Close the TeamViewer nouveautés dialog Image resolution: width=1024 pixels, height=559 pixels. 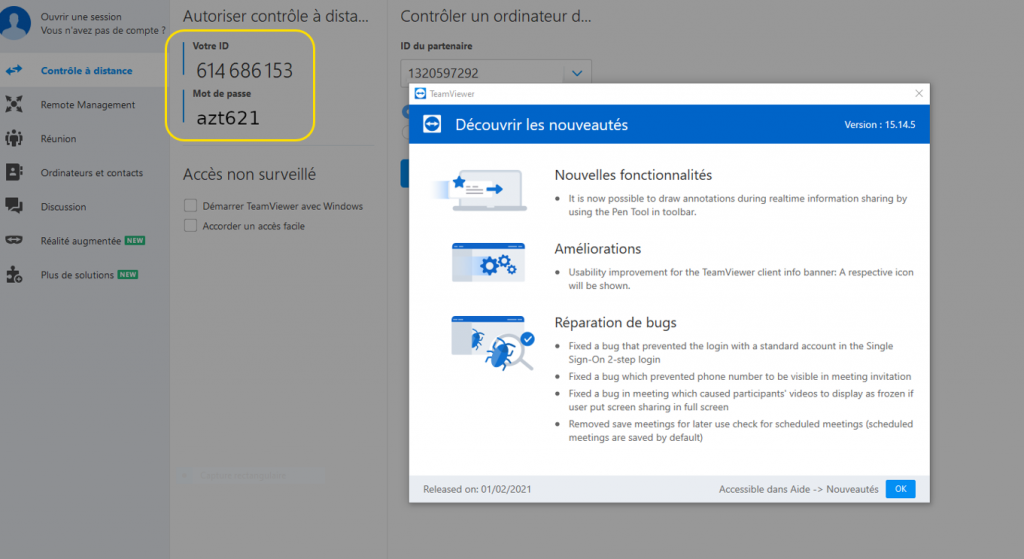(919, 93)
